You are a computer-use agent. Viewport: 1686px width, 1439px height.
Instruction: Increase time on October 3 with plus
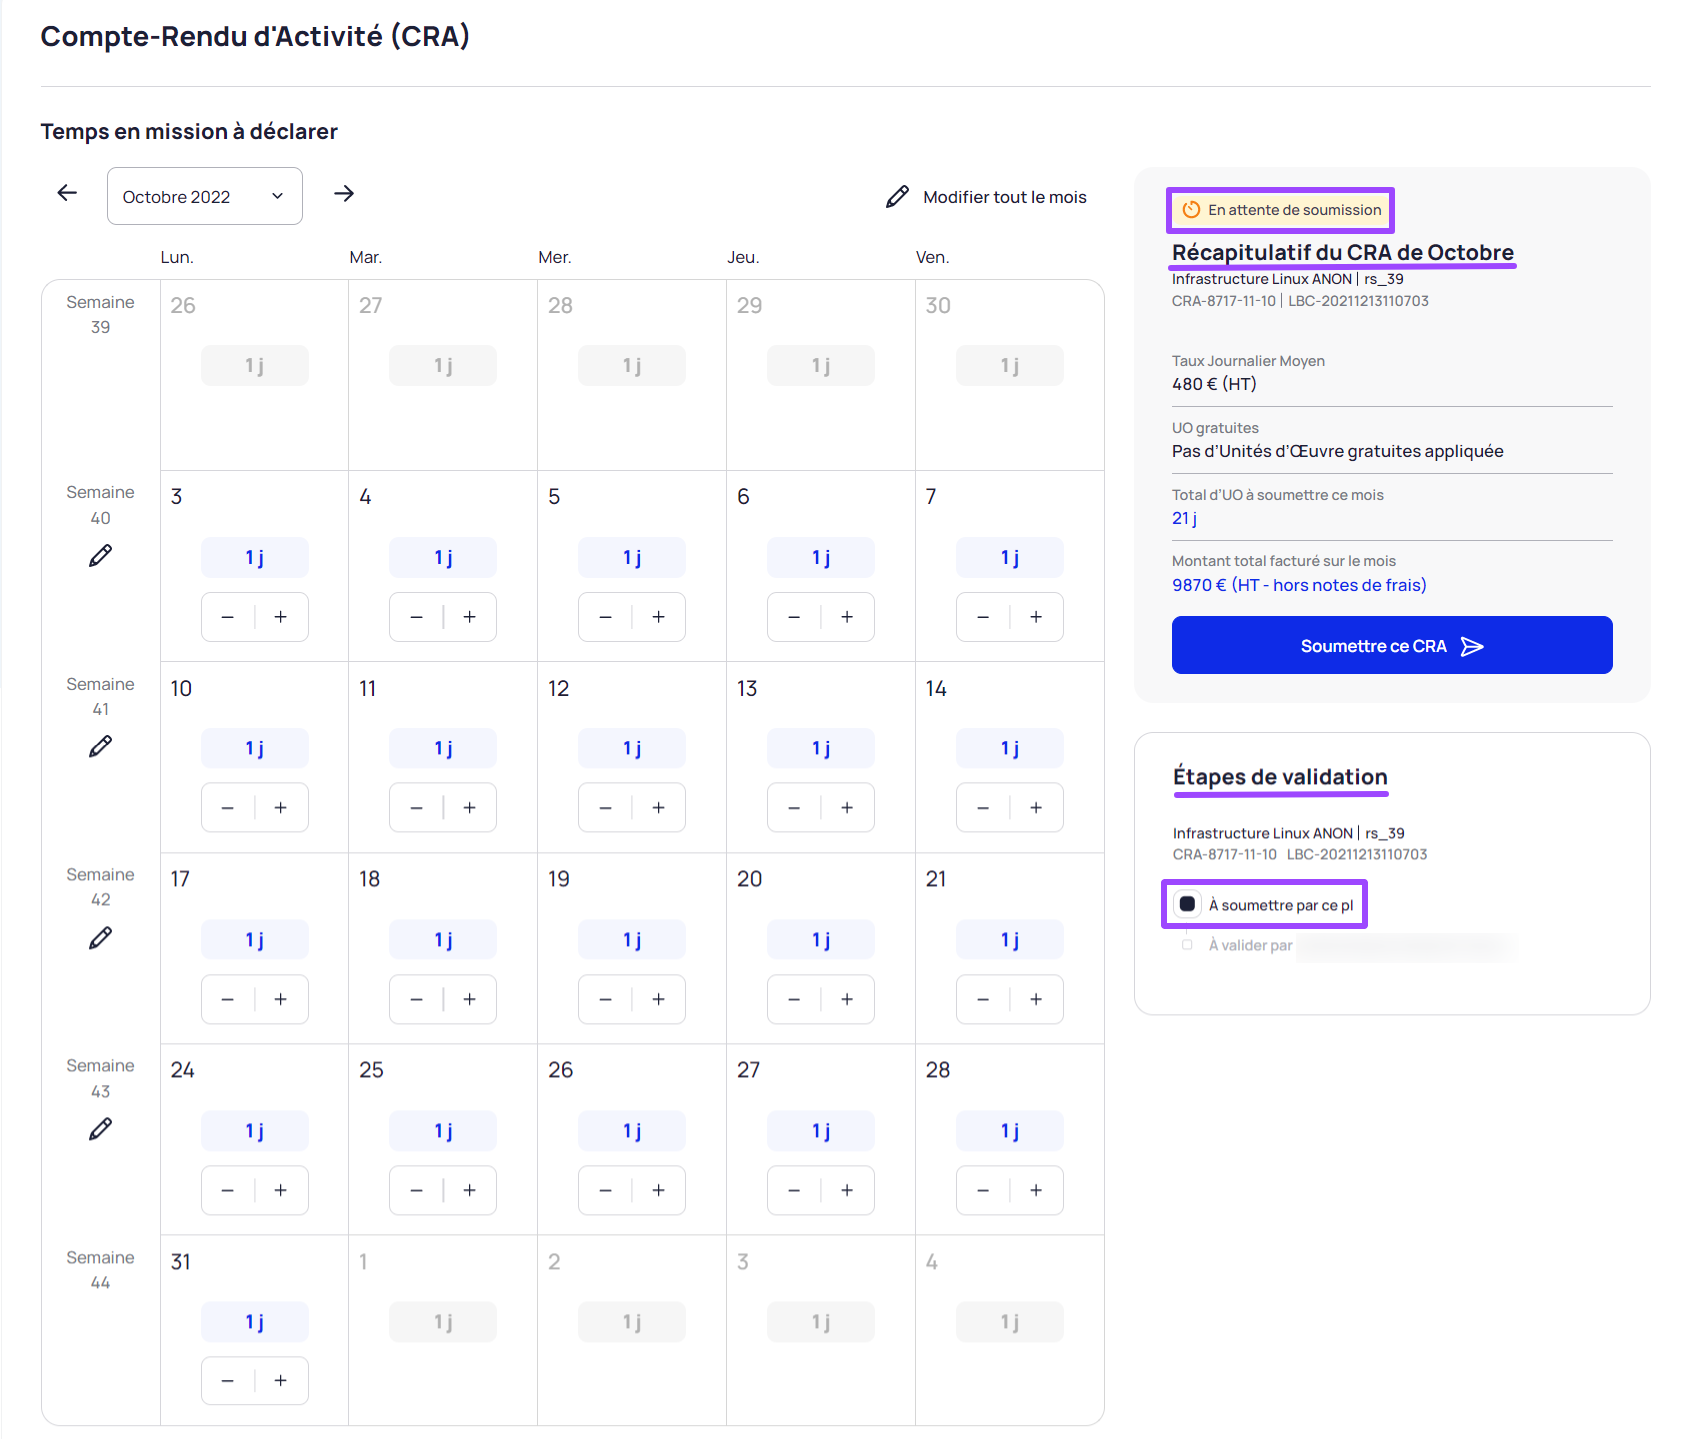coord(281,617)
